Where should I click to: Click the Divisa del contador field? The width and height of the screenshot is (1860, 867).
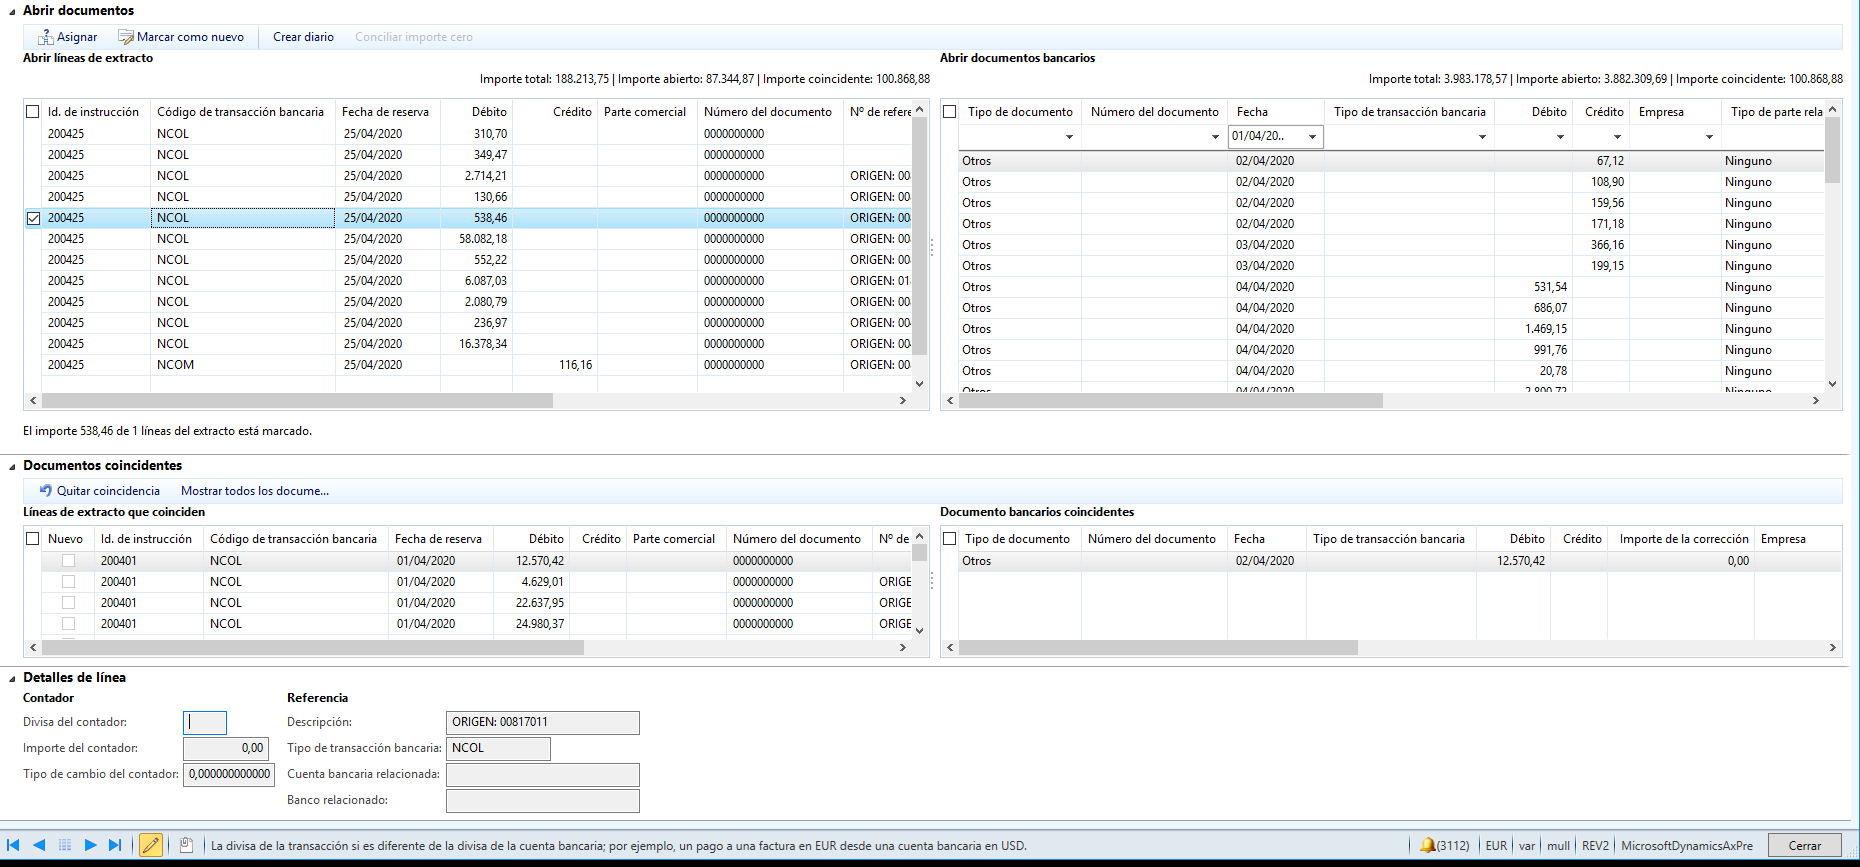205,722
